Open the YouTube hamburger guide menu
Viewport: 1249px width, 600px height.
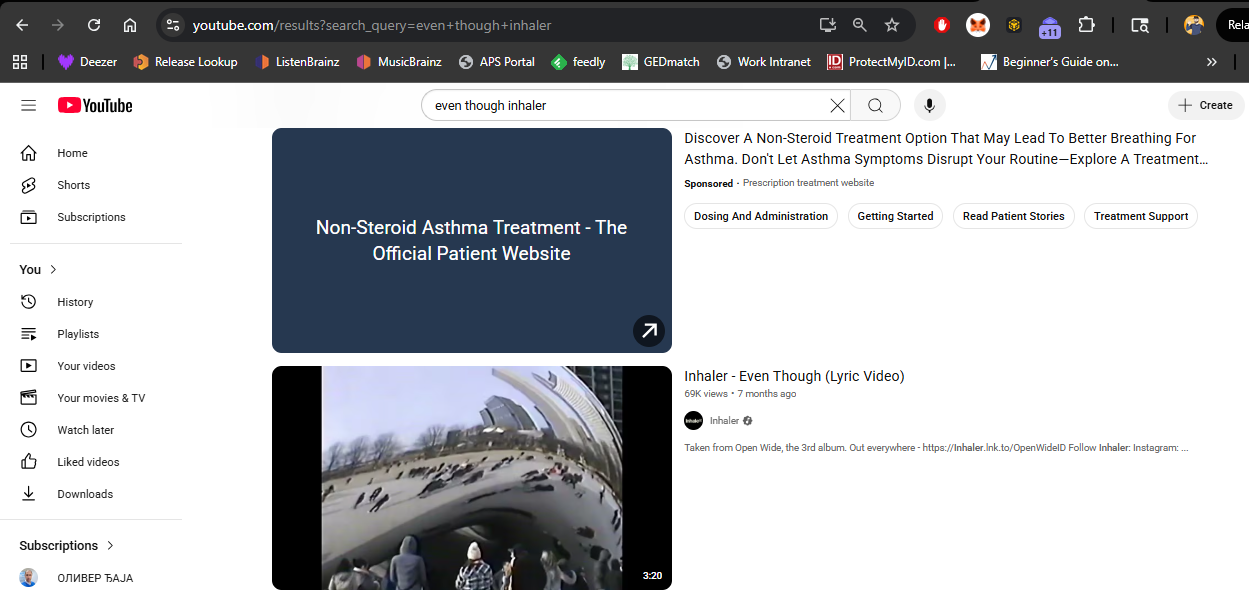(28, 105)
